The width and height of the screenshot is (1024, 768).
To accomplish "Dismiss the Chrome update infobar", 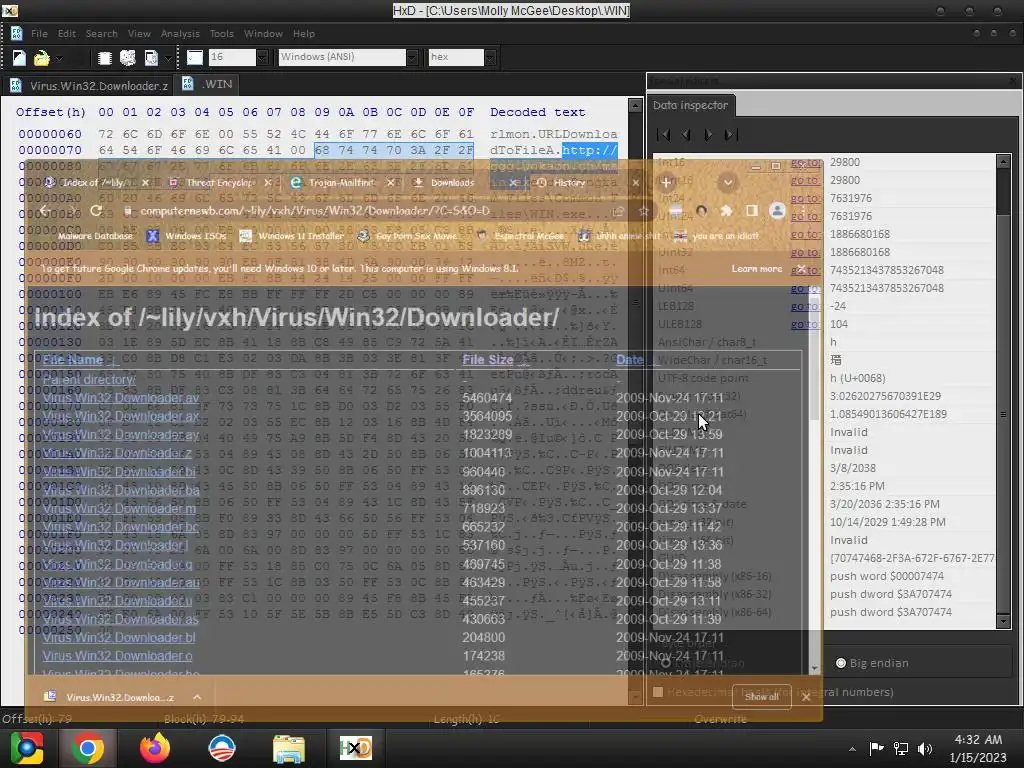I will point(801,268).
